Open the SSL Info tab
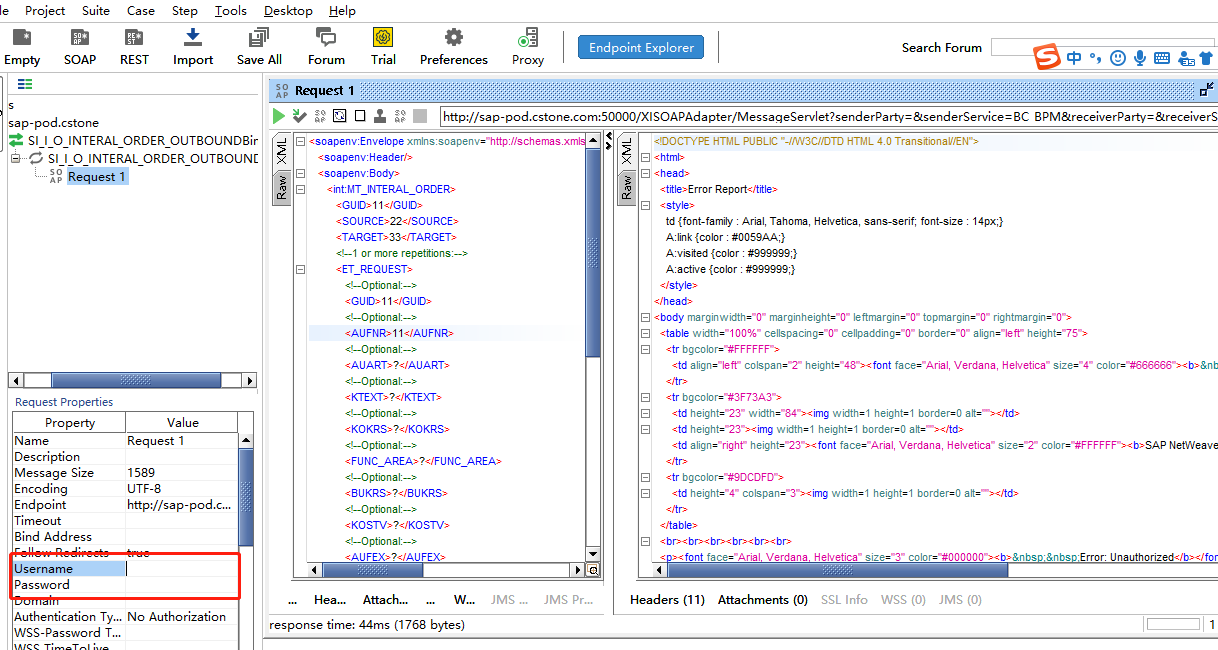This screenshot has height=650, width=1218. 844,599
